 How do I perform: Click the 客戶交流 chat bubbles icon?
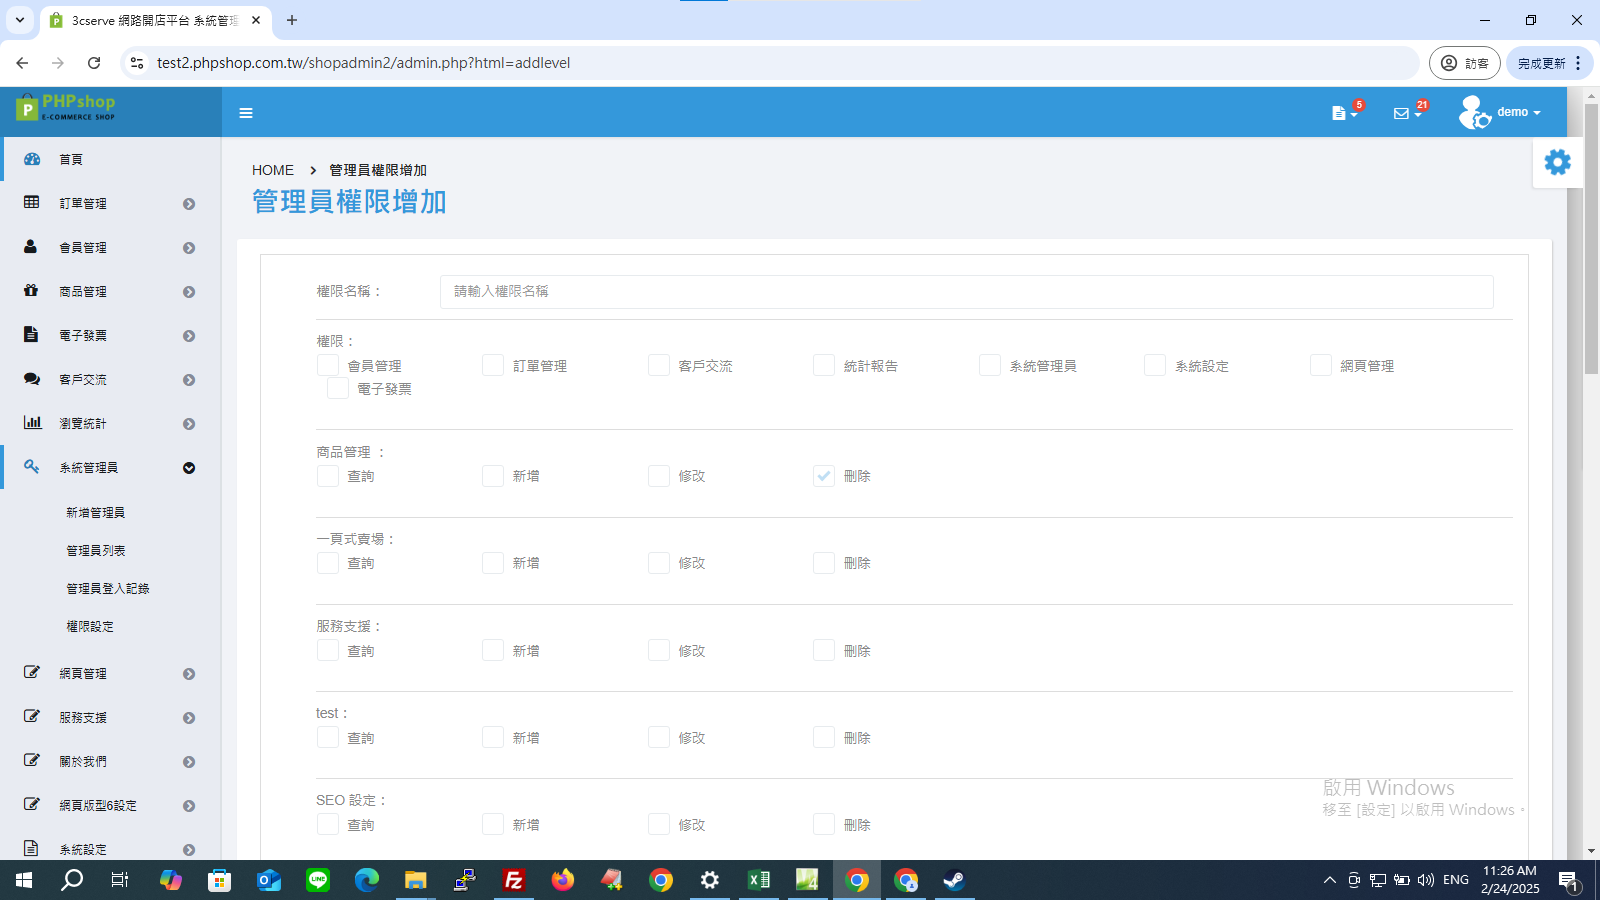click(32, 379)
